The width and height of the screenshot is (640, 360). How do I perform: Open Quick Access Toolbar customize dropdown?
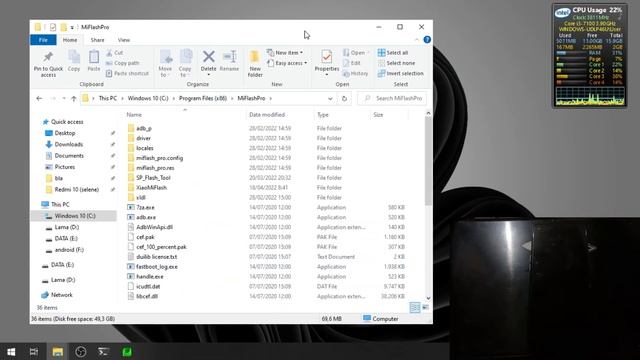click(x=72, y=27)
